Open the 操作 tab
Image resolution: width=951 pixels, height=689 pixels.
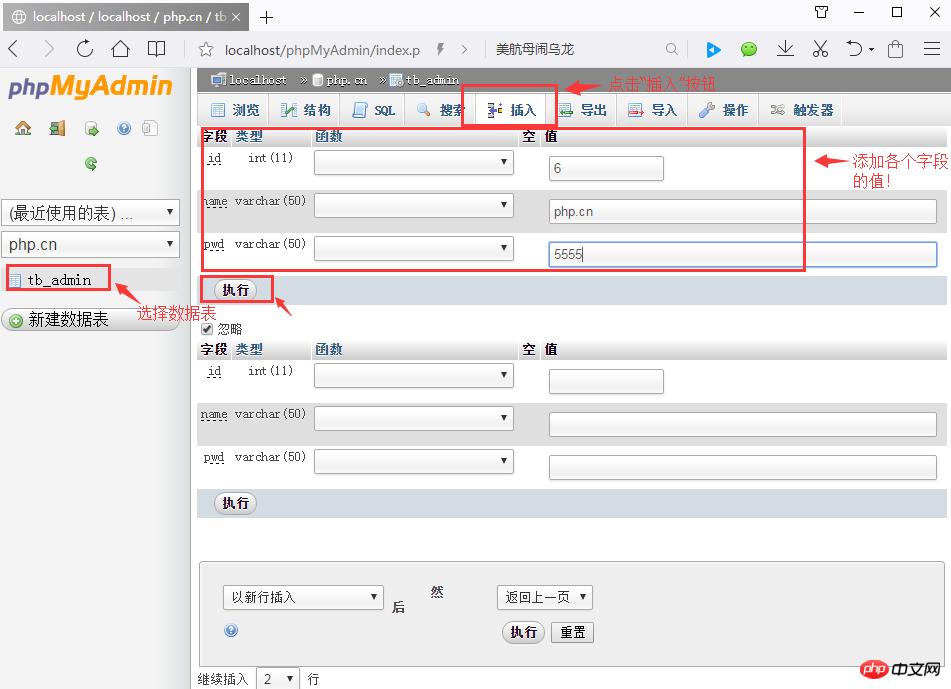724,110
